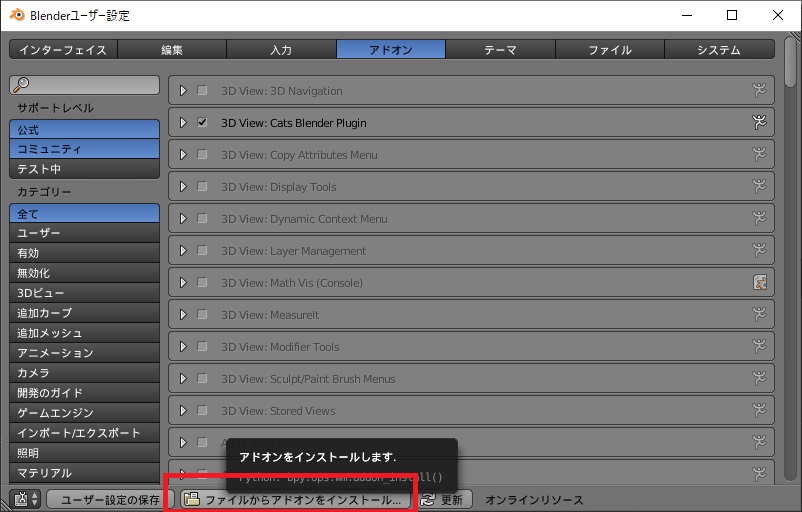The image size is (802, 512).
Task: Select ユーザー category
Action: point(84,233)
